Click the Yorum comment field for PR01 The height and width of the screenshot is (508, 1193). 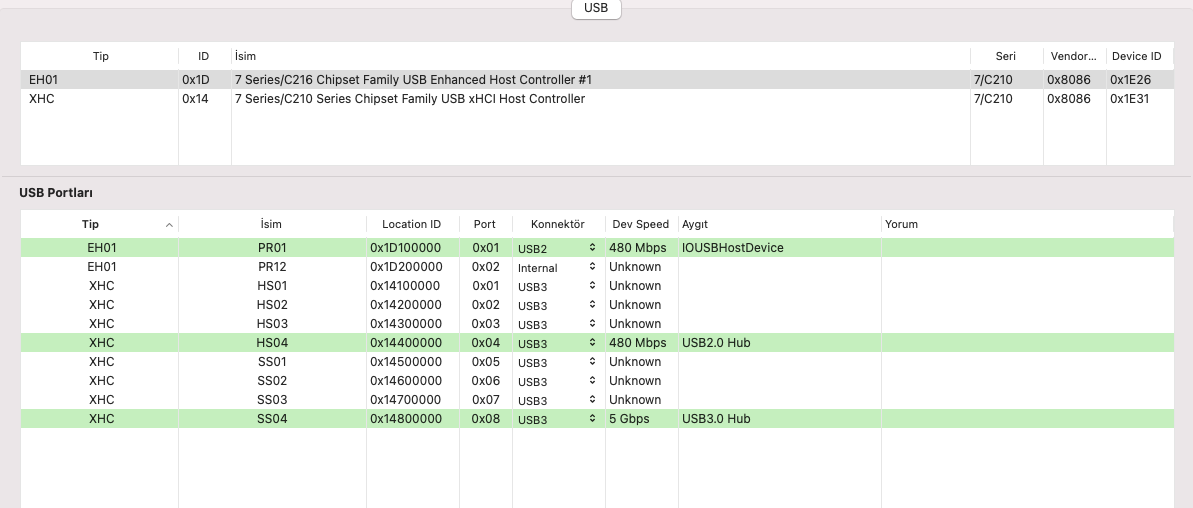coord(1025,248)
